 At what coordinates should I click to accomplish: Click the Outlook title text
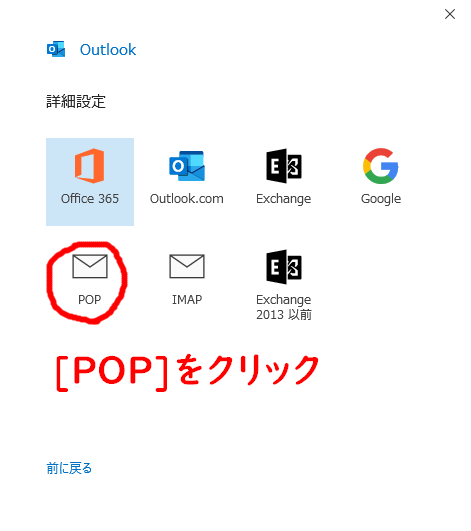(x=108, y=50)
